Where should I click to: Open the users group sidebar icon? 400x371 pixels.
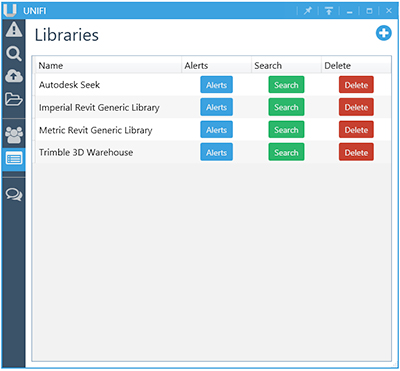coord(14,135)
